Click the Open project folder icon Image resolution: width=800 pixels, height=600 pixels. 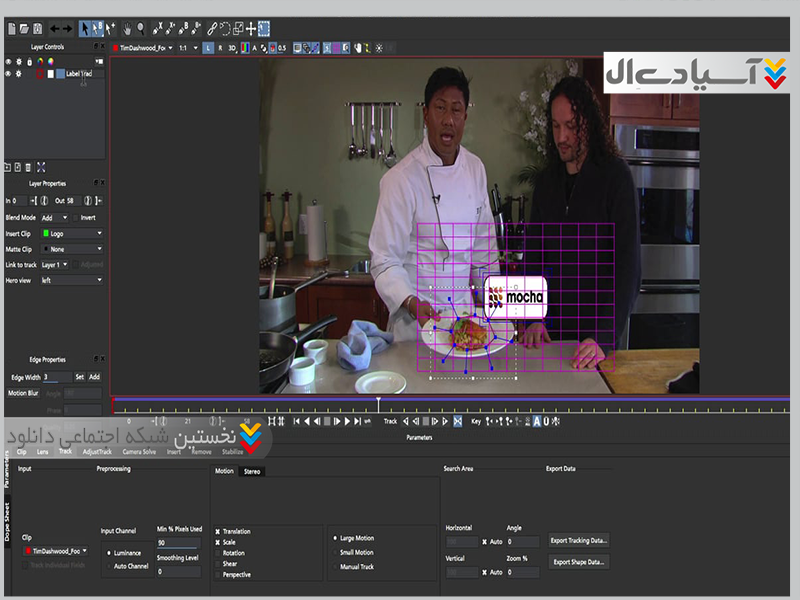click(x=23, y=29)
